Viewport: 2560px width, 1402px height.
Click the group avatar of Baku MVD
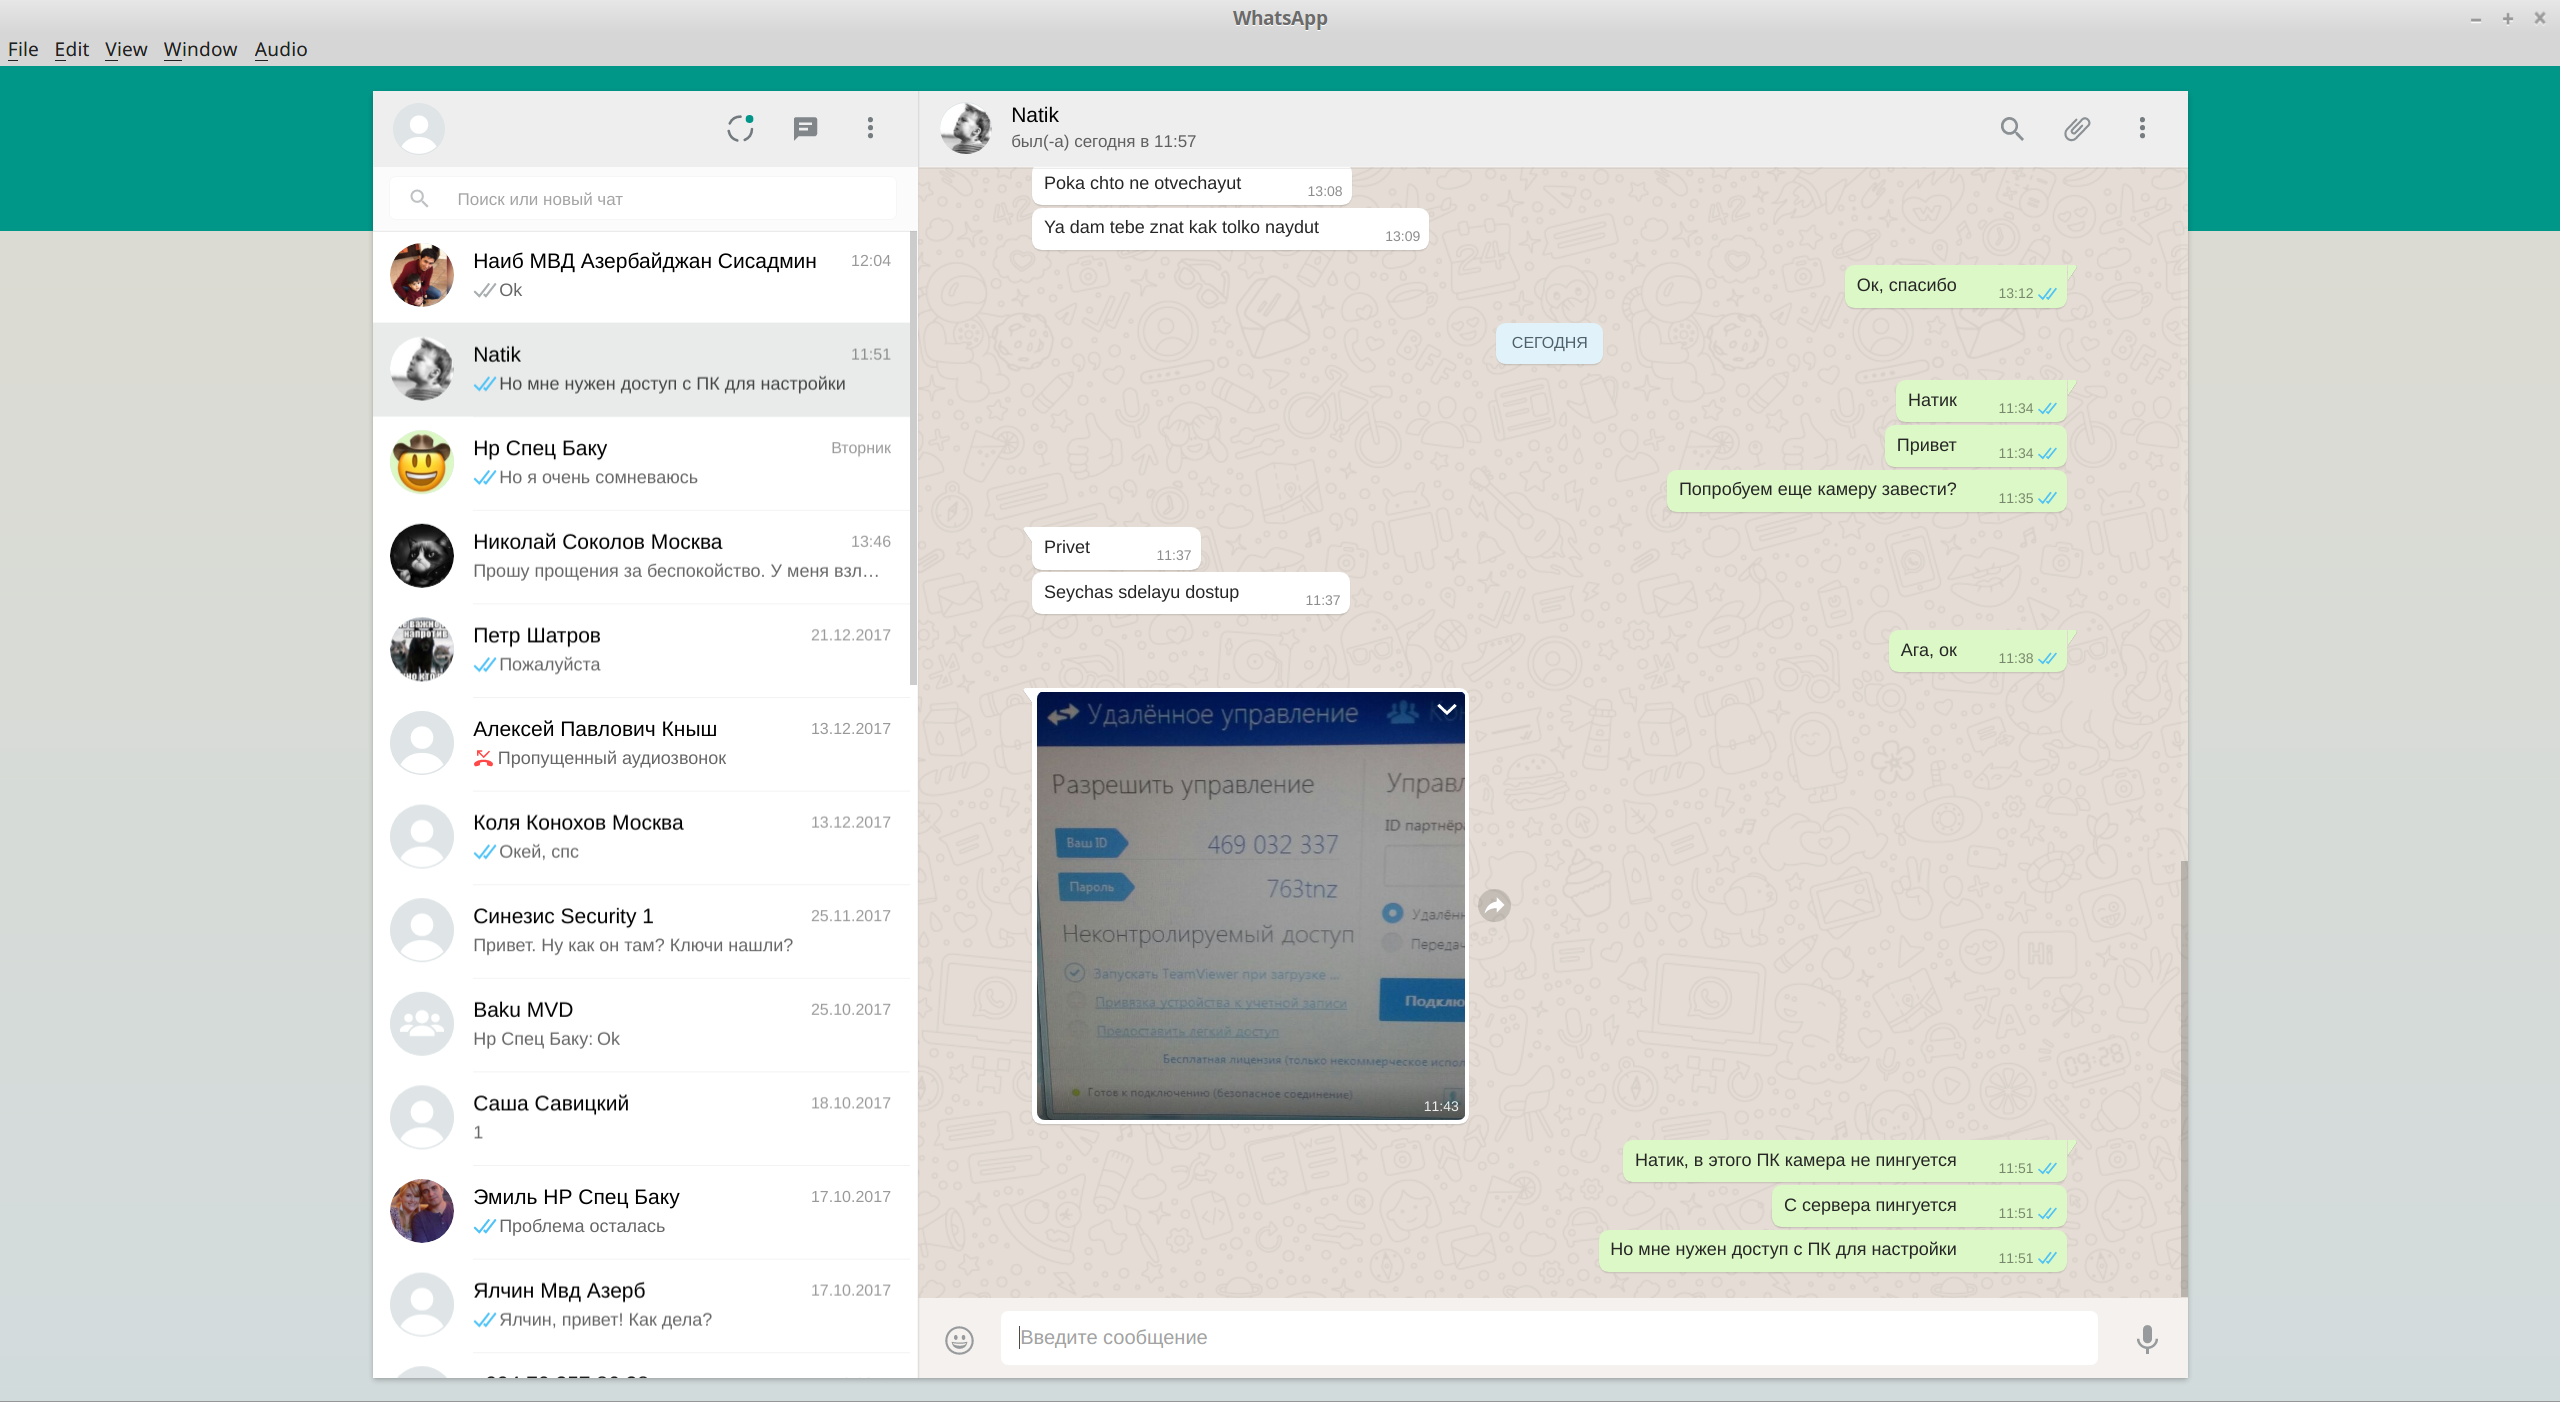point(422,1024)
